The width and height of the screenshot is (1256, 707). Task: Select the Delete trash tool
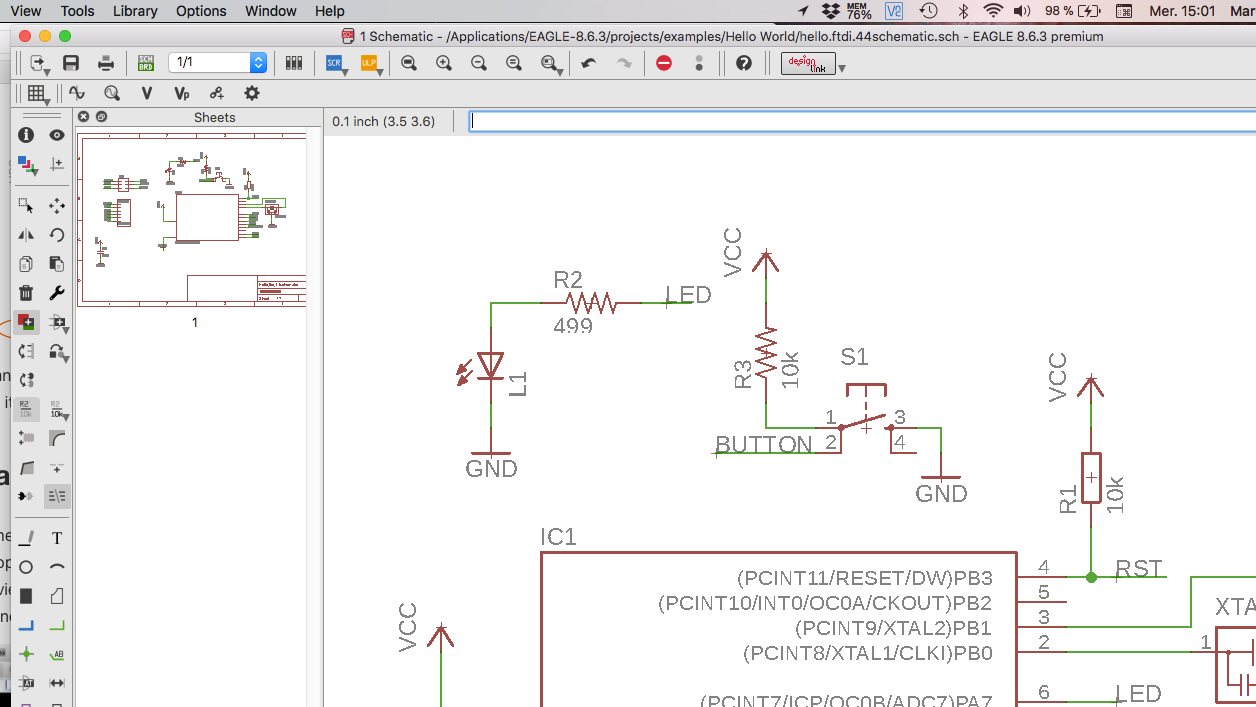[27, 293]
